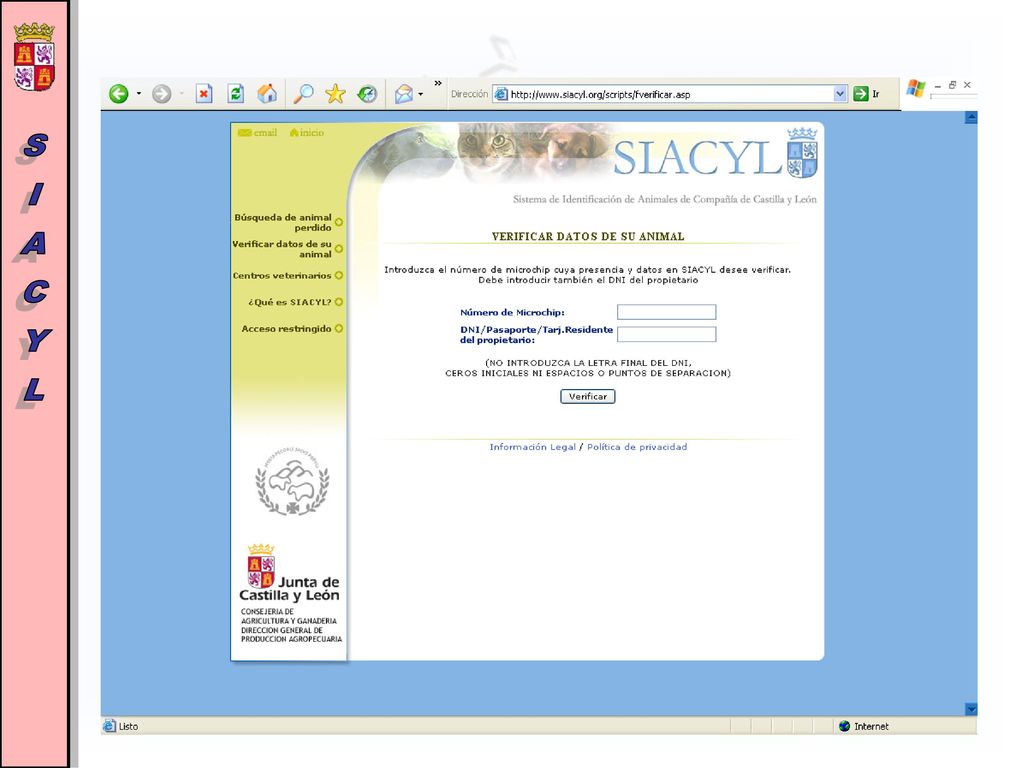Open Acceso restringido menu item

tap(292, 328)
